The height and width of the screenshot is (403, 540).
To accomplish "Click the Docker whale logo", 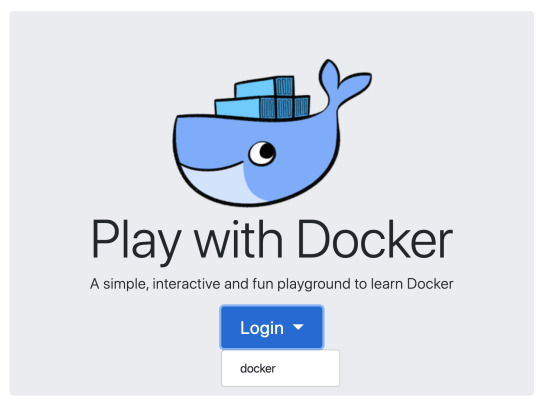I will (272, 133).
